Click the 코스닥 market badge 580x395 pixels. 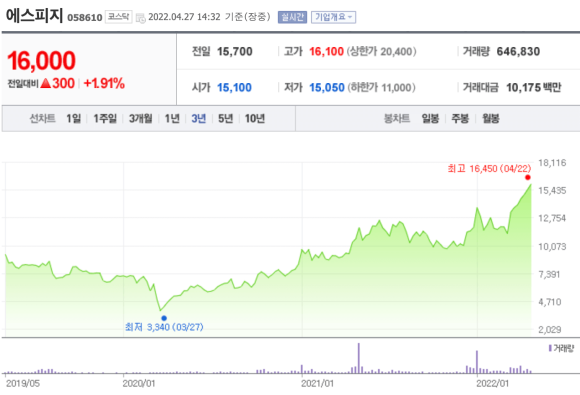[x=118, y=17]
